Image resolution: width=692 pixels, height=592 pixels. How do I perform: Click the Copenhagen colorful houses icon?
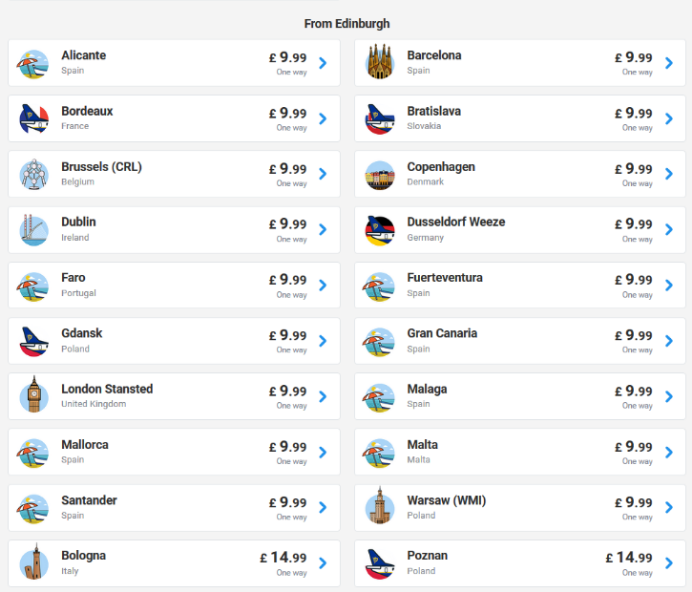pos(380,175)
